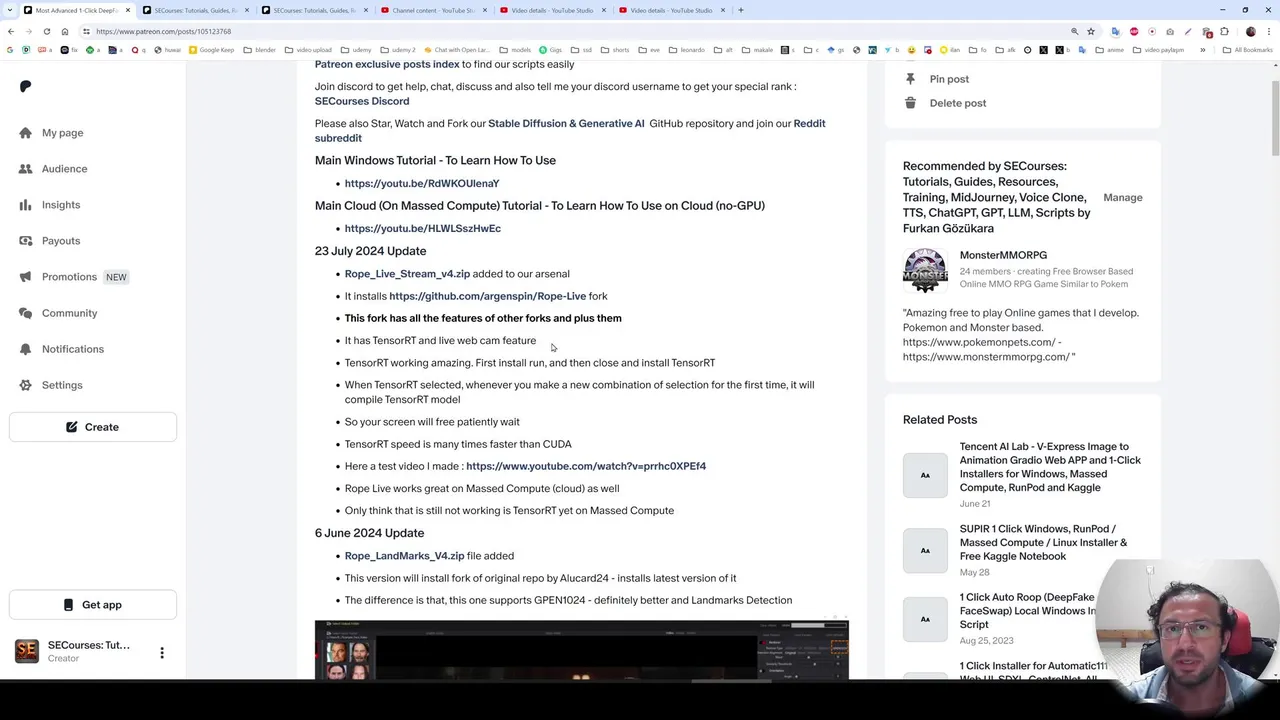
Task: Expand the All Bookmarks folder
Action: point(1248,49)
